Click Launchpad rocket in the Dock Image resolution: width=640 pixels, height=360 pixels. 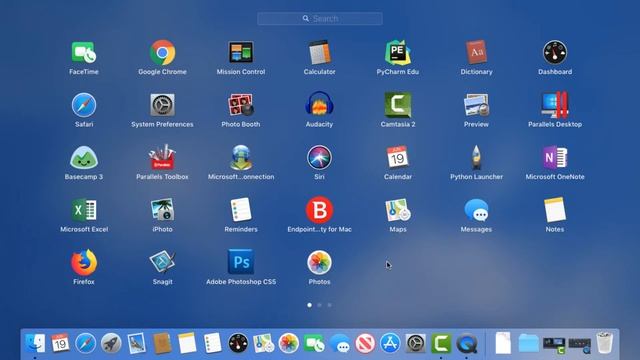(111, 343)
